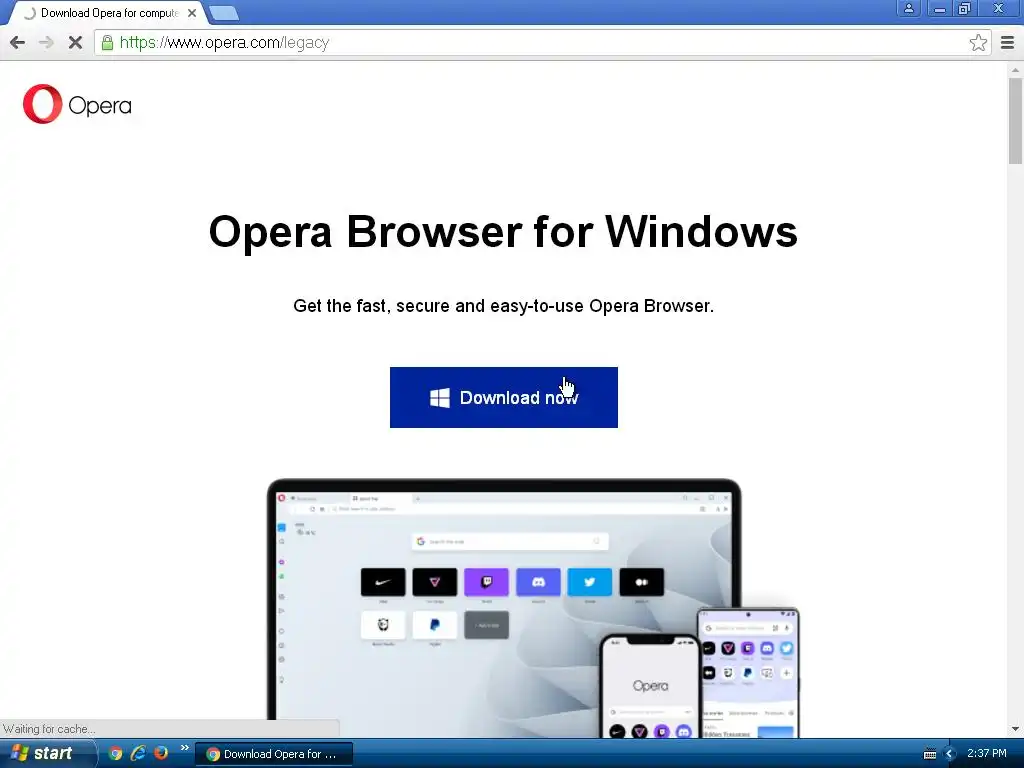Screen dimensions: 1024x768
Task: Click the 2:37 PM system clock
Action: pos(987,754)
